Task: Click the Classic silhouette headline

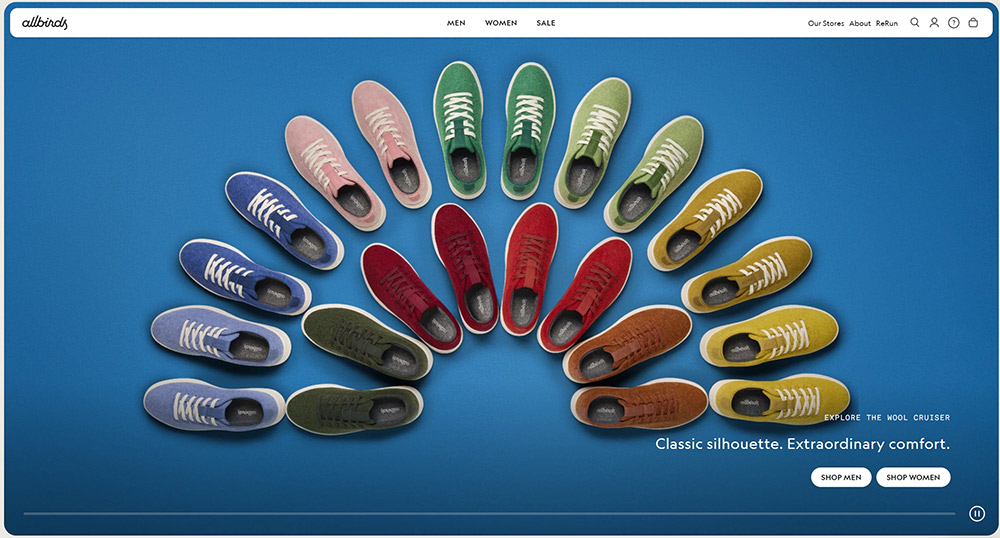Action: click(802, 444)
